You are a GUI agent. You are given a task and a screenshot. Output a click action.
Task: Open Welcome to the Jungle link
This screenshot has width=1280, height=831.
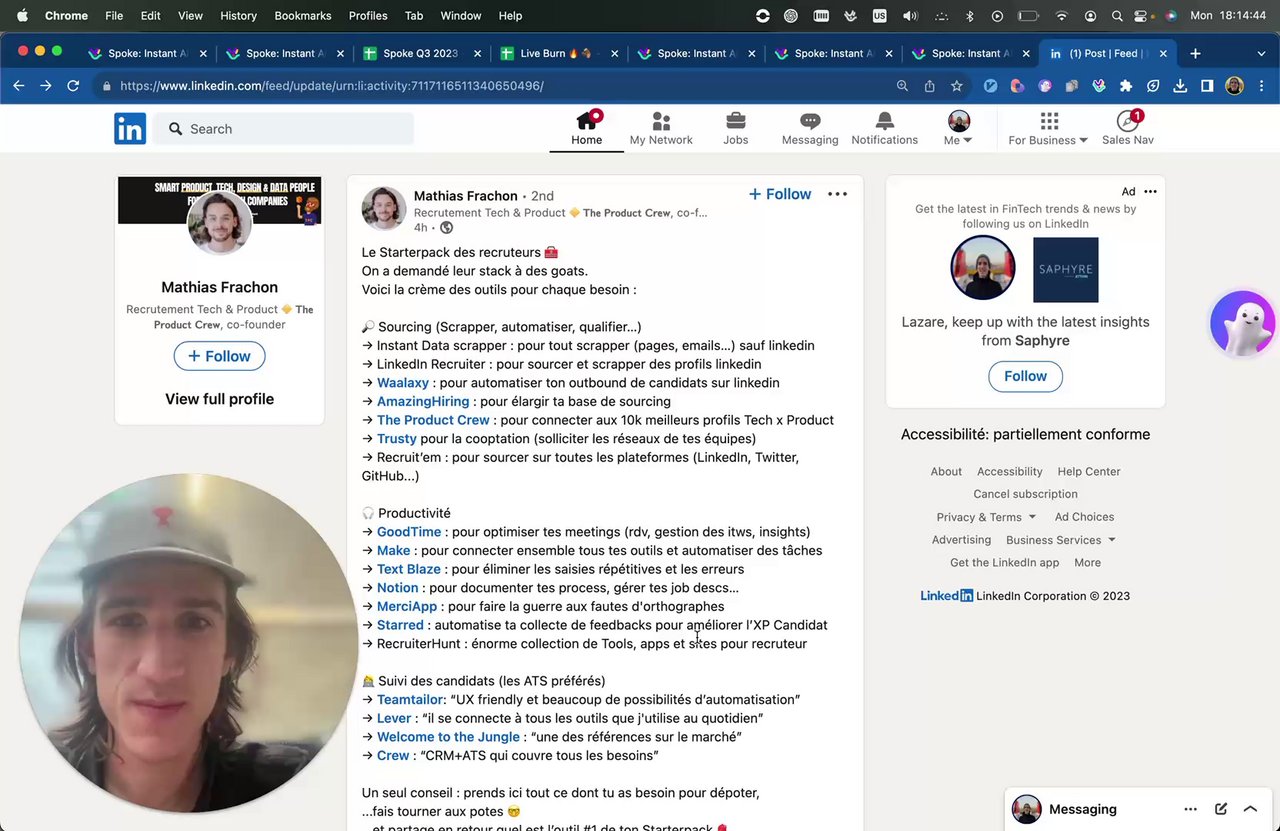click(449, 737)
